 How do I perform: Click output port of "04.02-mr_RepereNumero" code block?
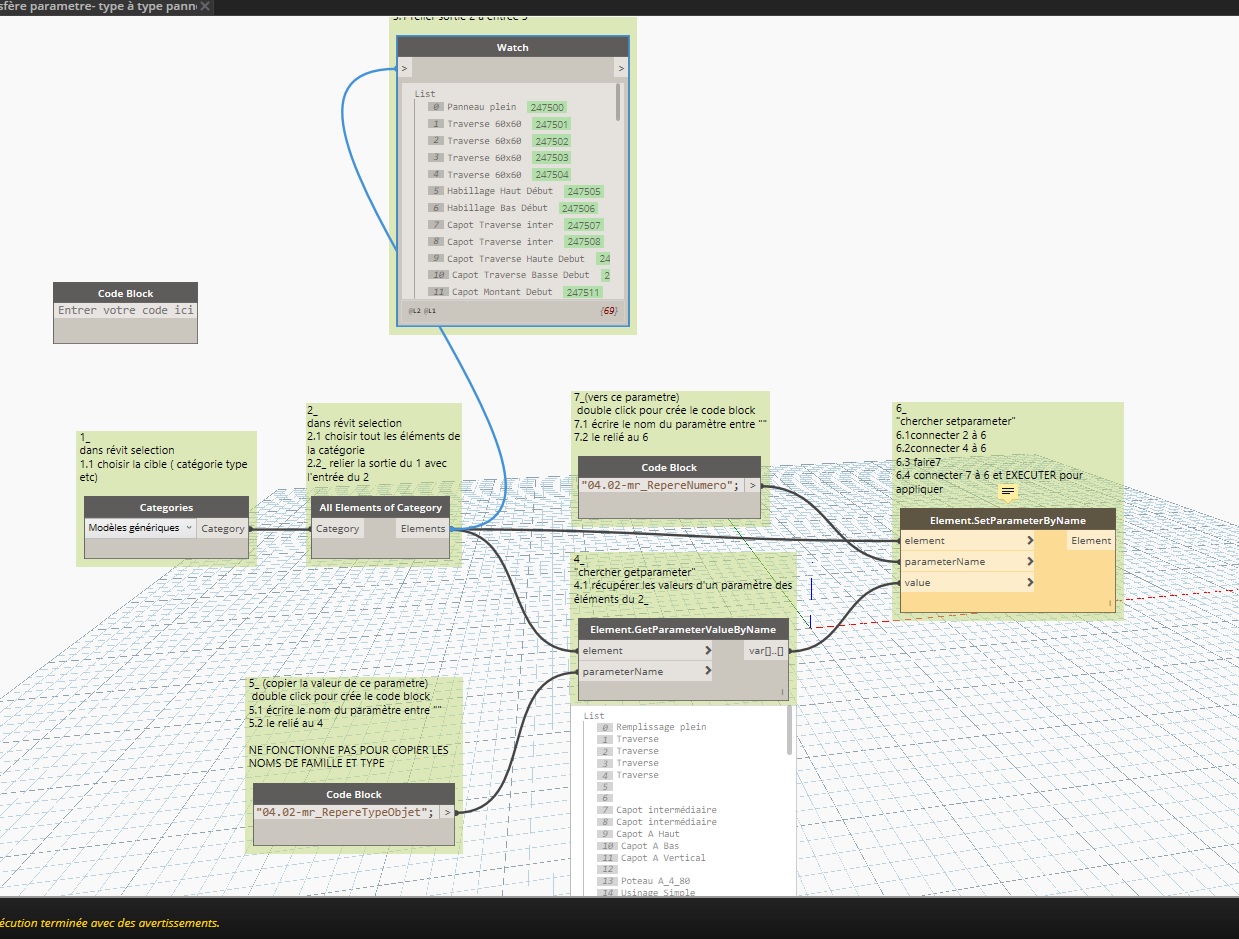751,486
